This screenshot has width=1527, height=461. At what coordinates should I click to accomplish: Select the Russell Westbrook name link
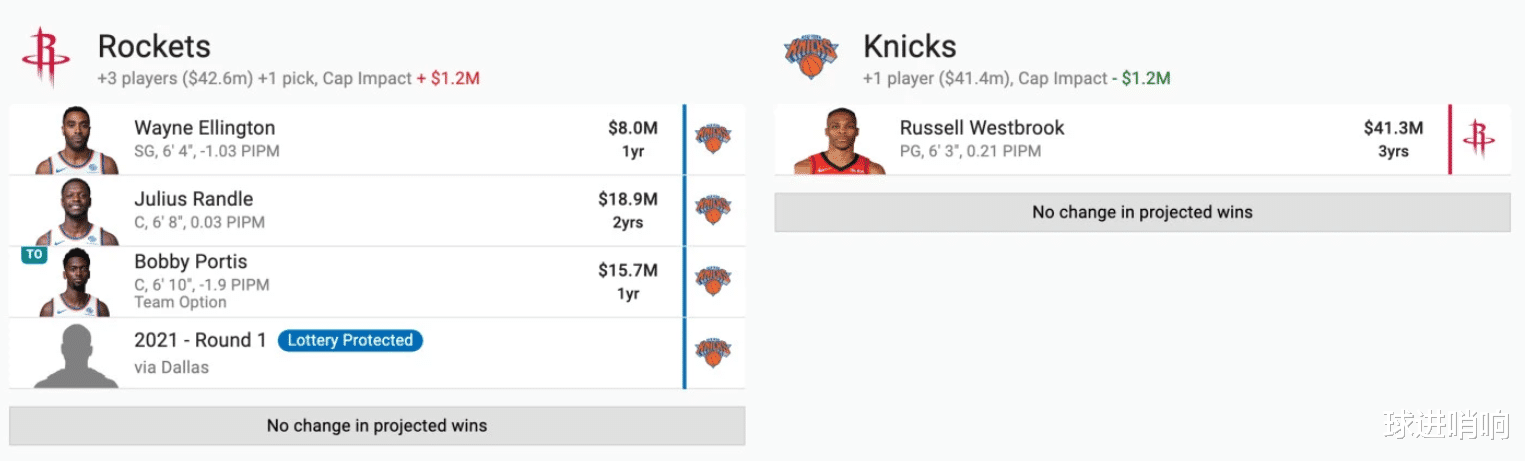pos(982,128)
